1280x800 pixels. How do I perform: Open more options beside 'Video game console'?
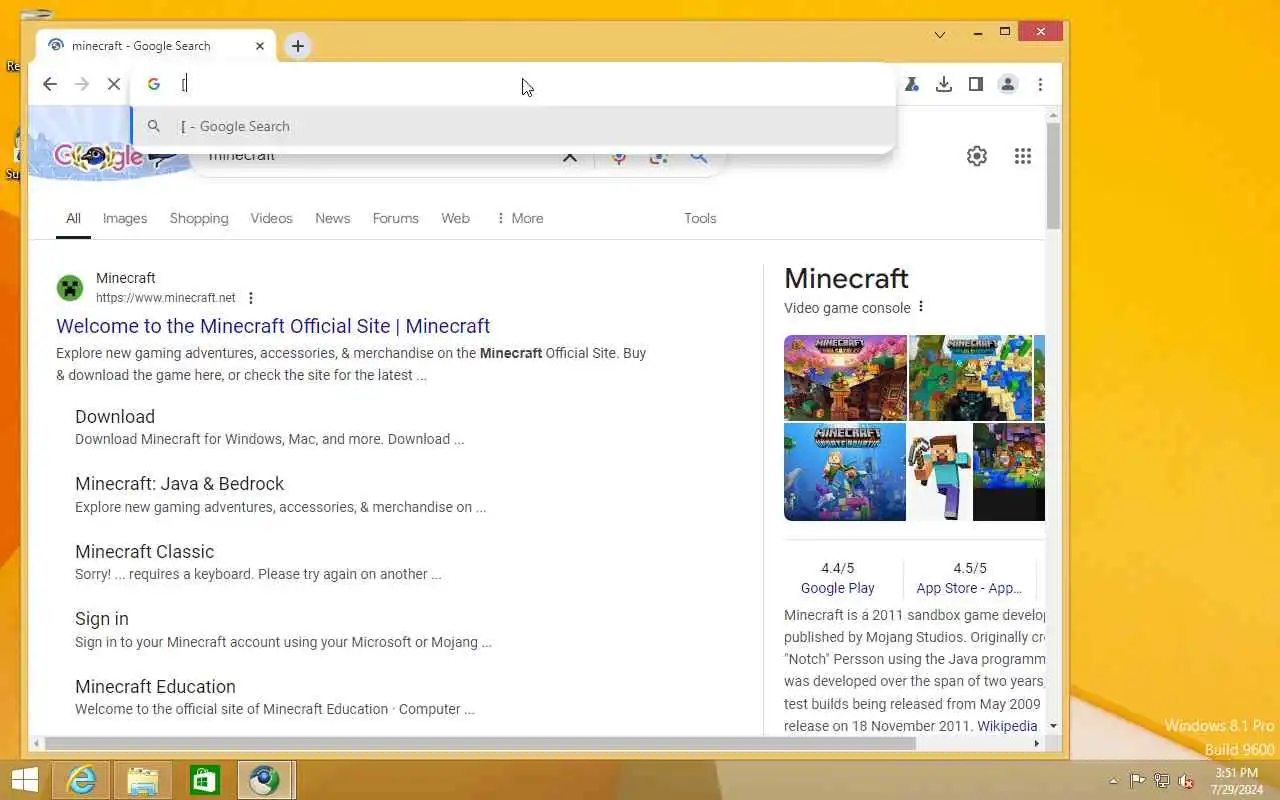point(921,307)
